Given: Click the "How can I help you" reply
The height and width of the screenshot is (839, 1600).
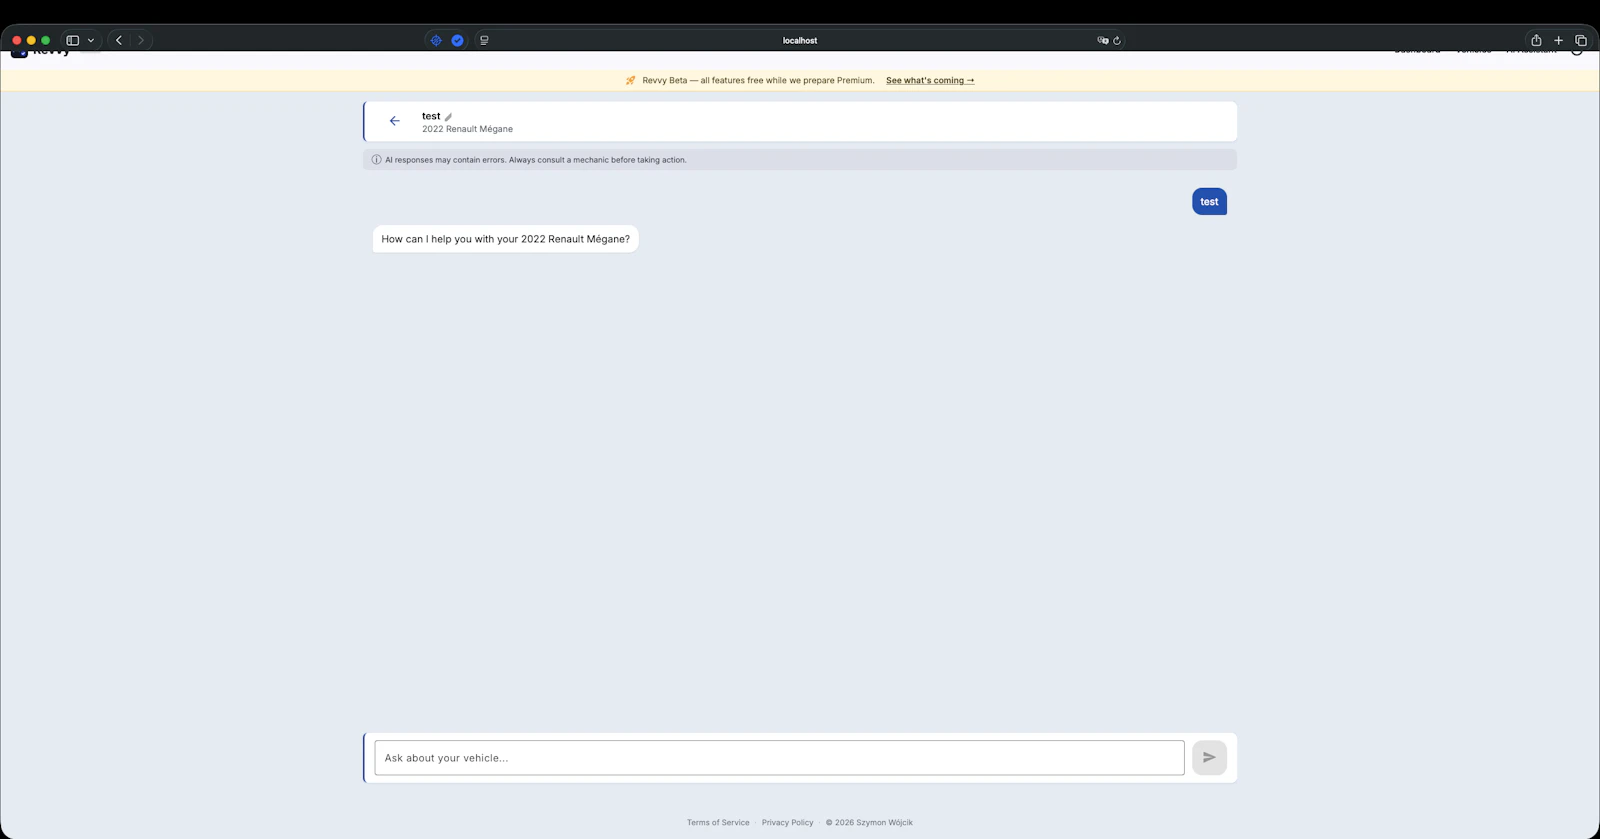Looking at the screenshot, I should point(505,239).
